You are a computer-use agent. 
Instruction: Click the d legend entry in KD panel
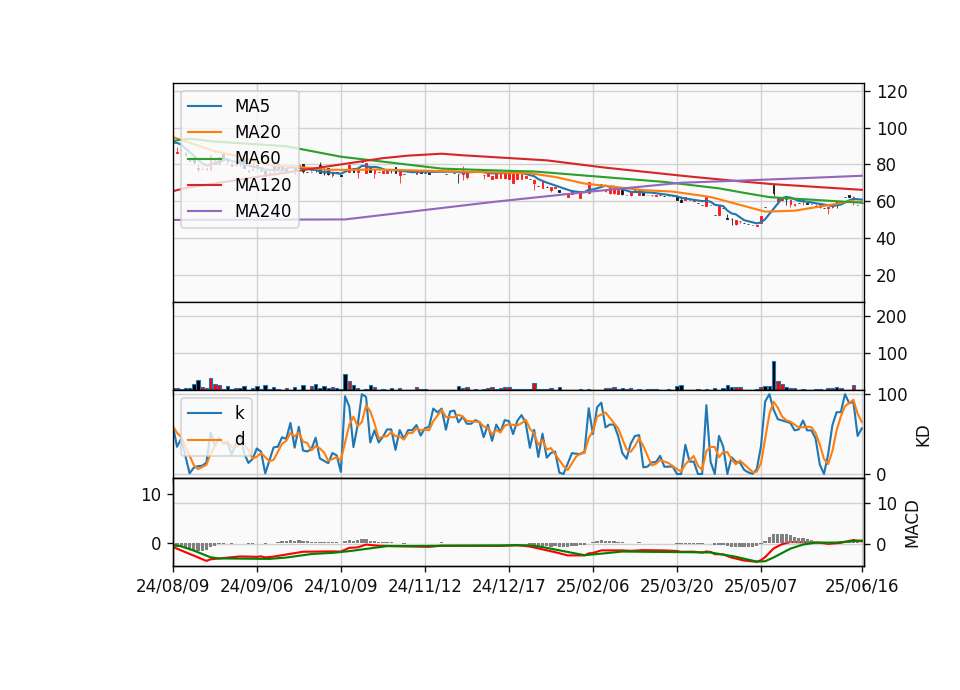[239, 439]
